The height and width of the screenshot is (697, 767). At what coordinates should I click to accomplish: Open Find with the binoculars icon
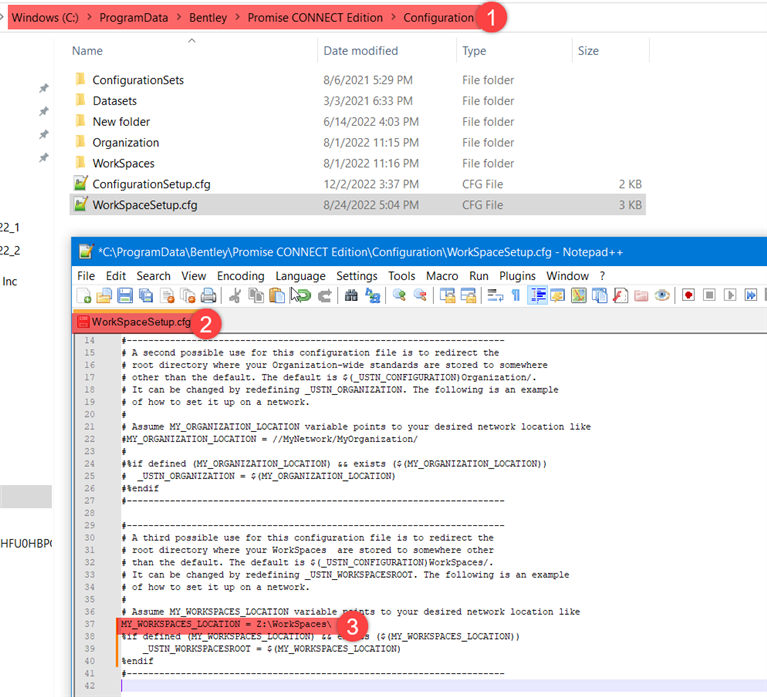pyautogui.click(x=351, y=295)
